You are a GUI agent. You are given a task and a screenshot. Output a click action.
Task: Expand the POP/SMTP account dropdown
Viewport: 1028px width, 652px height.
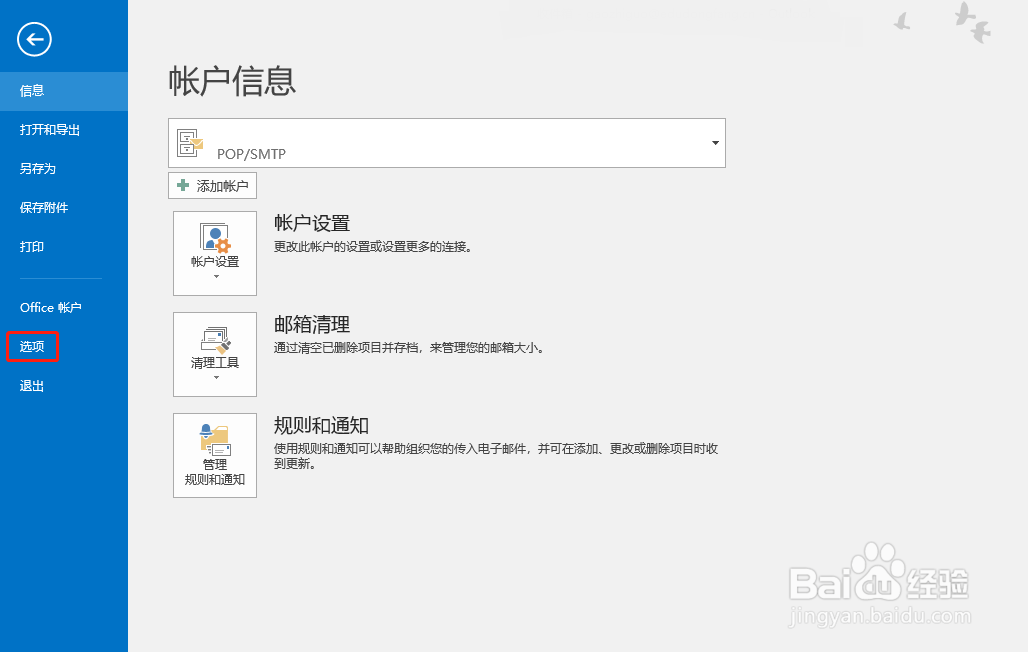coord(714,142)
